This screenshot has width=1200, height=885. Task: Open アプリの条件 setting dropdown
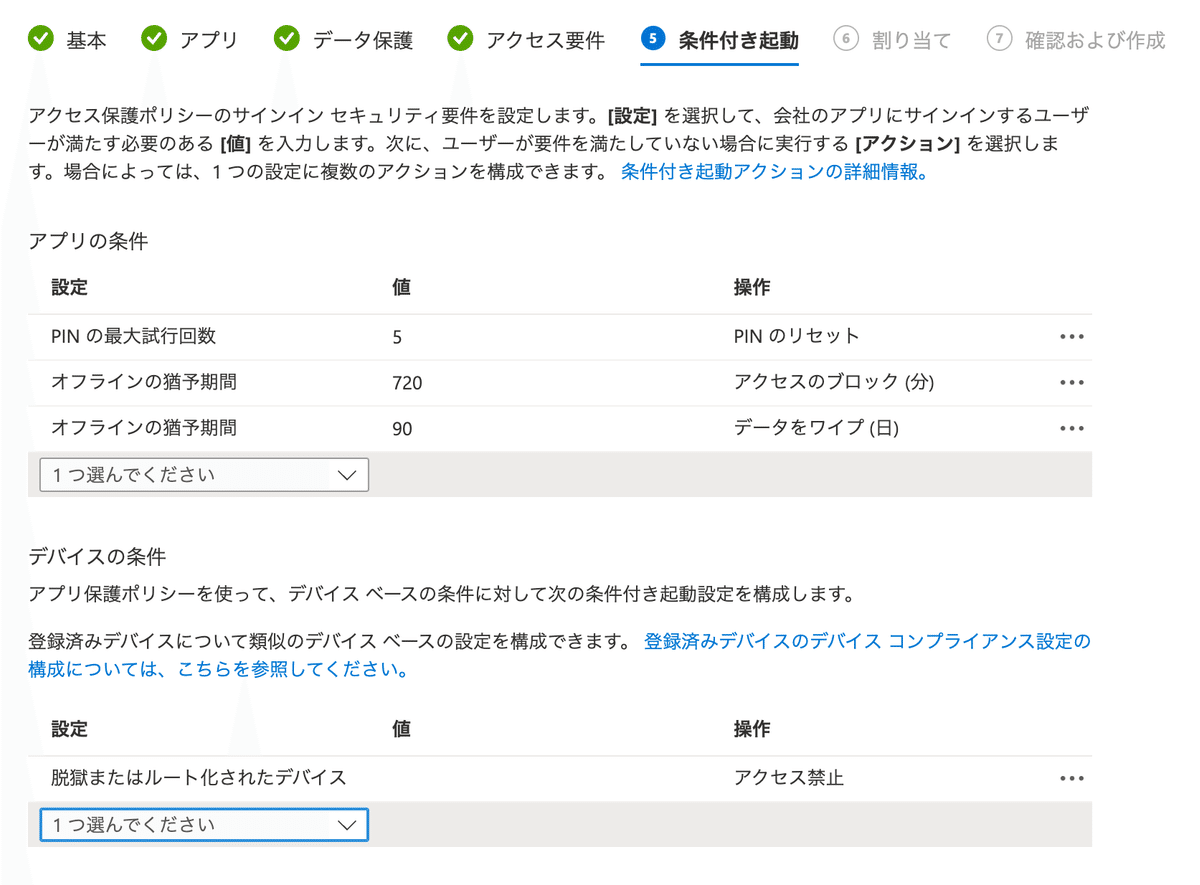[204, 475]
